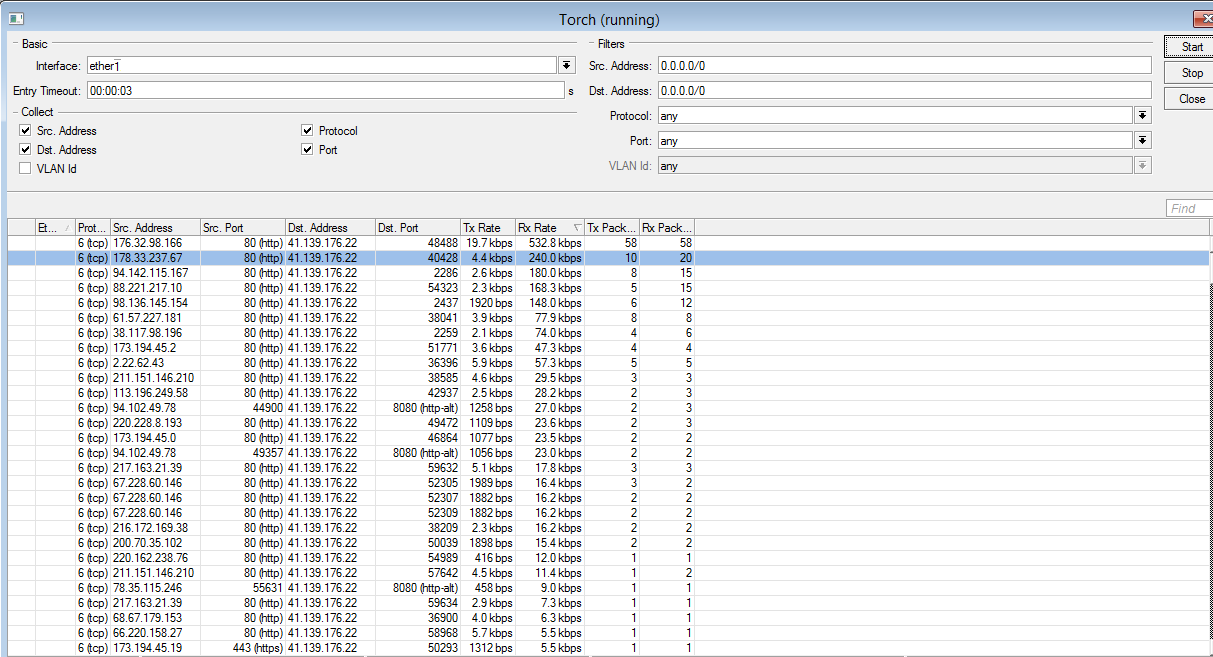This screenshot has height=657, width=1213.
Task: Sort by the Dst. Port column header
Action: point(418,228)
